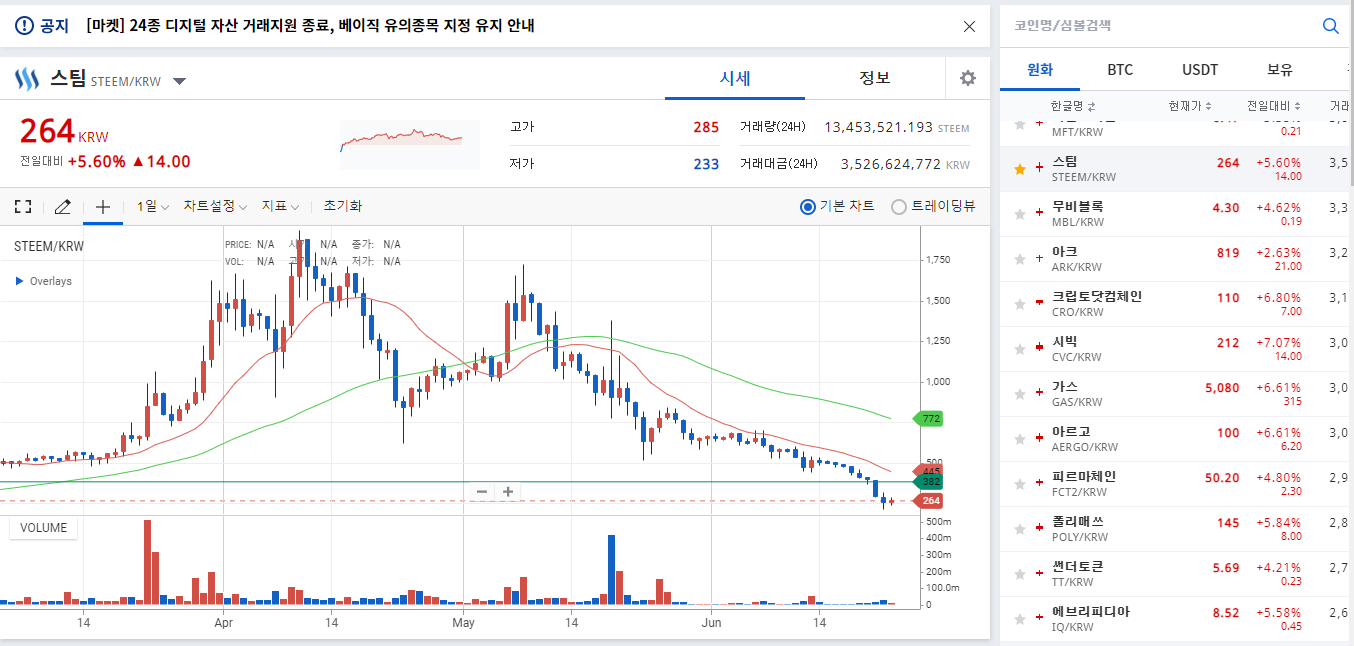Viewport: 1354px width, 646px height.
Task: Open the STEEM/KRW market dropdown arrow
Action: pyautogui.click(x=180, y=81)
